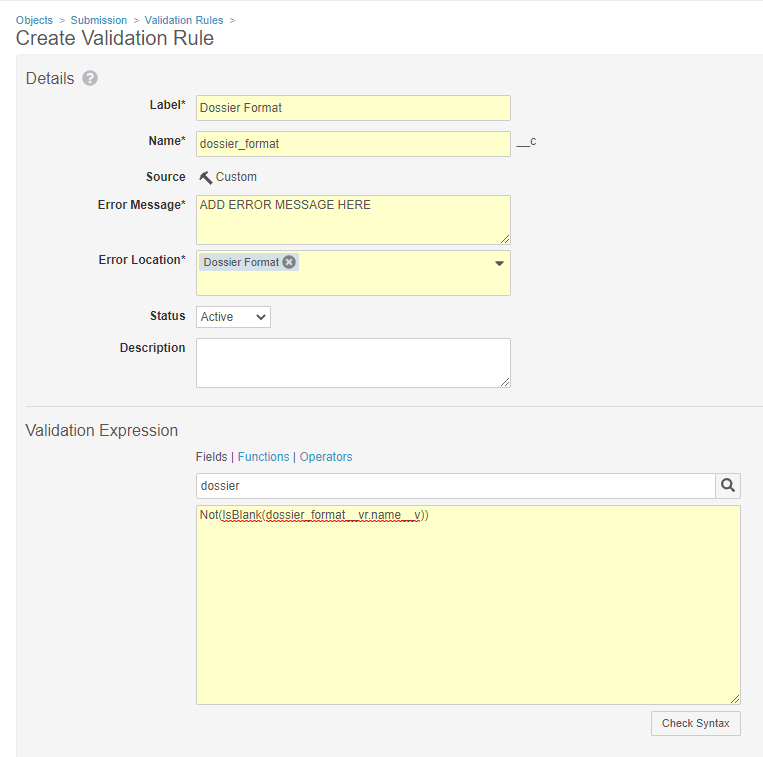
Task: Grab the expression editor's resize handle
Action: pos(735,699)
